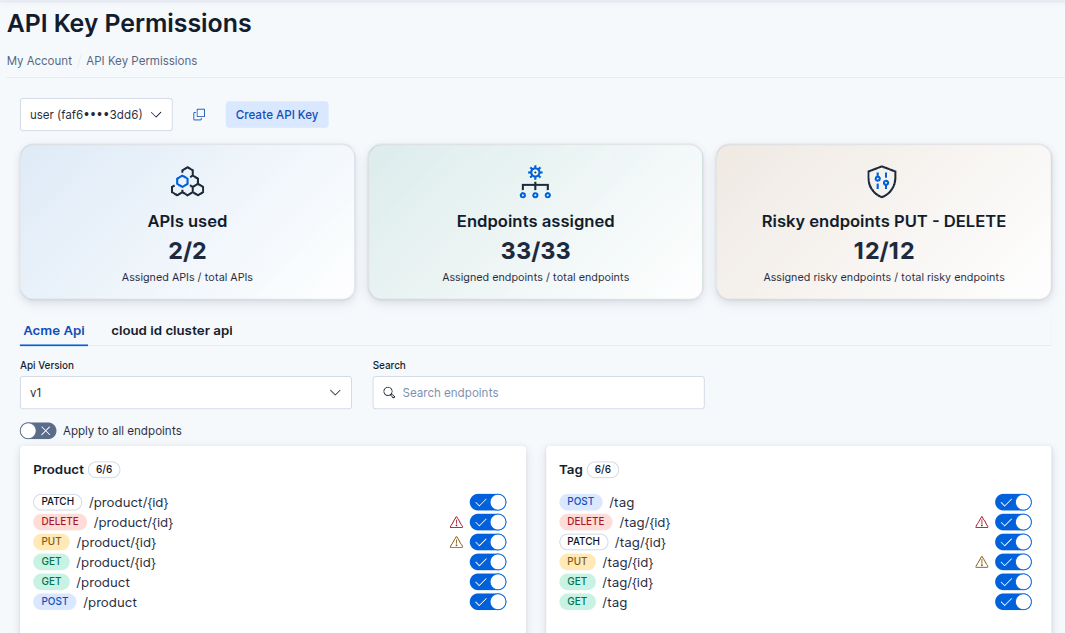Click the GET badge for /tag/{id}

(x=577, y=582)
